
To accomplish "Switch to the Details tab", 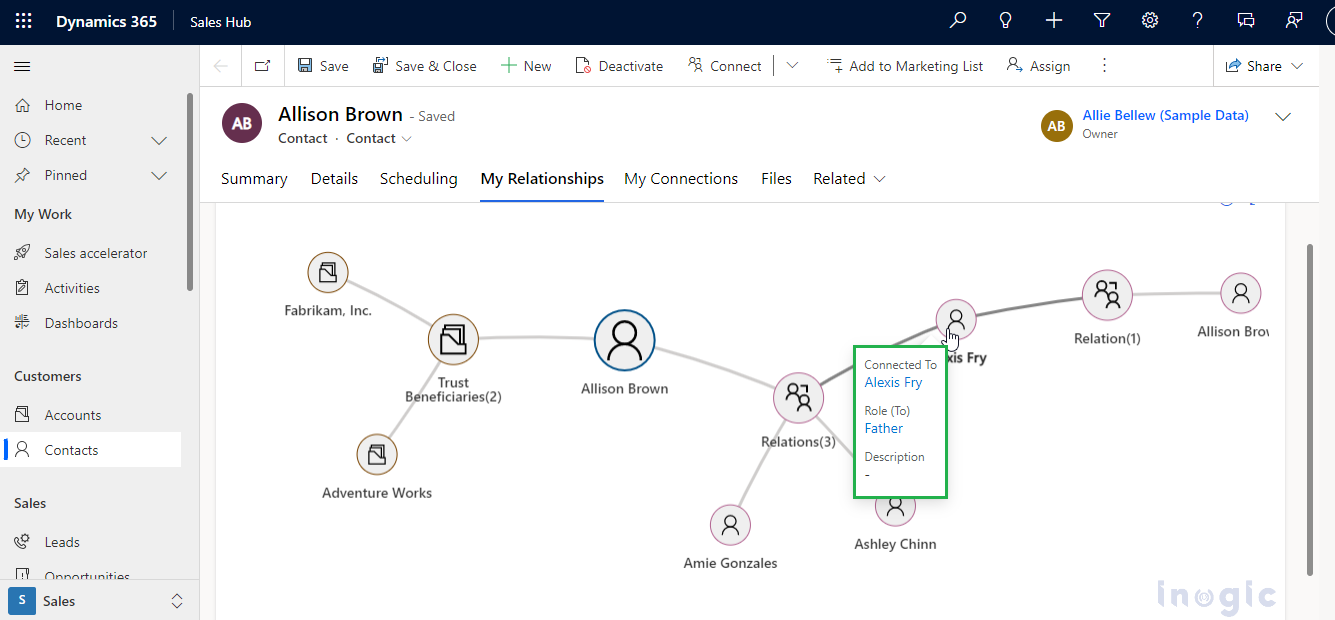I will [334, 179].
